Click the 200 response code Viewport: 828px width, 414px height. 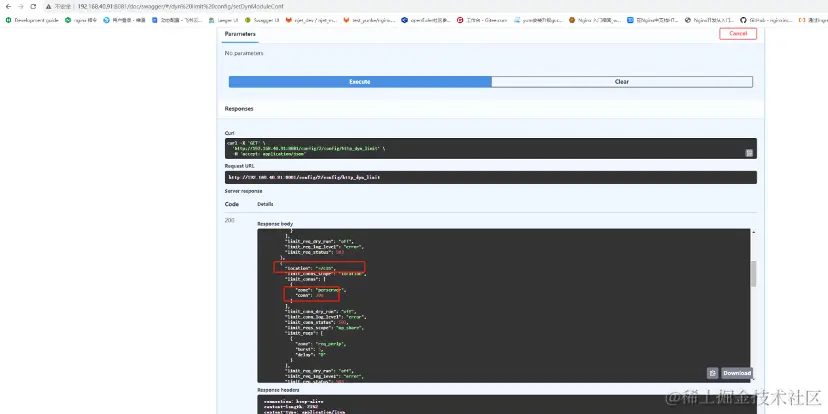point(230,220)
